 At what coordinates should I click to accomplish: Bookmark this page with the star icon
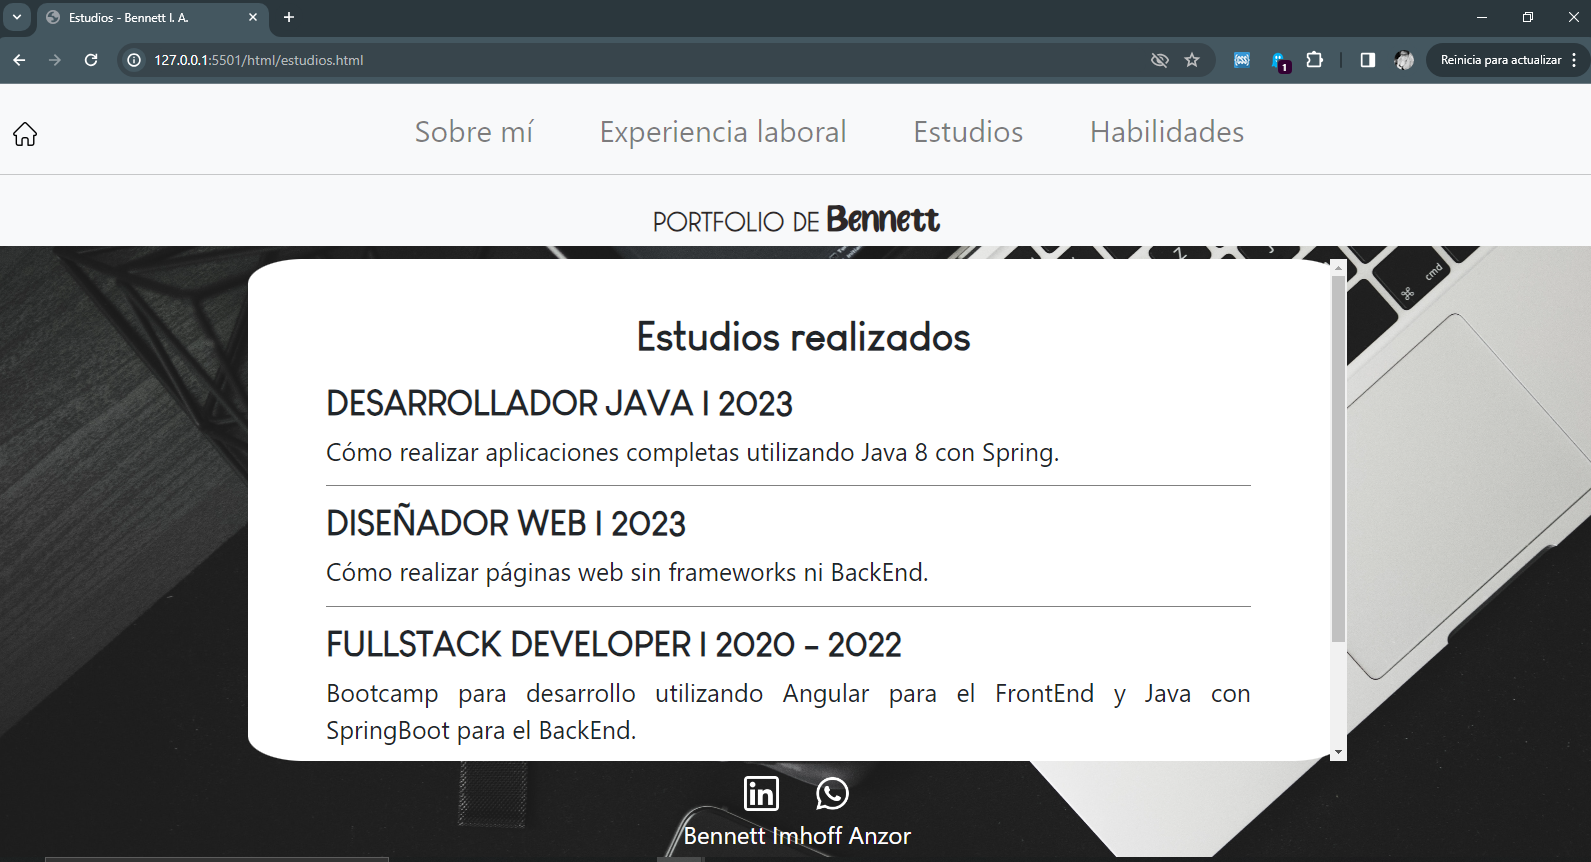[1192, 60]
